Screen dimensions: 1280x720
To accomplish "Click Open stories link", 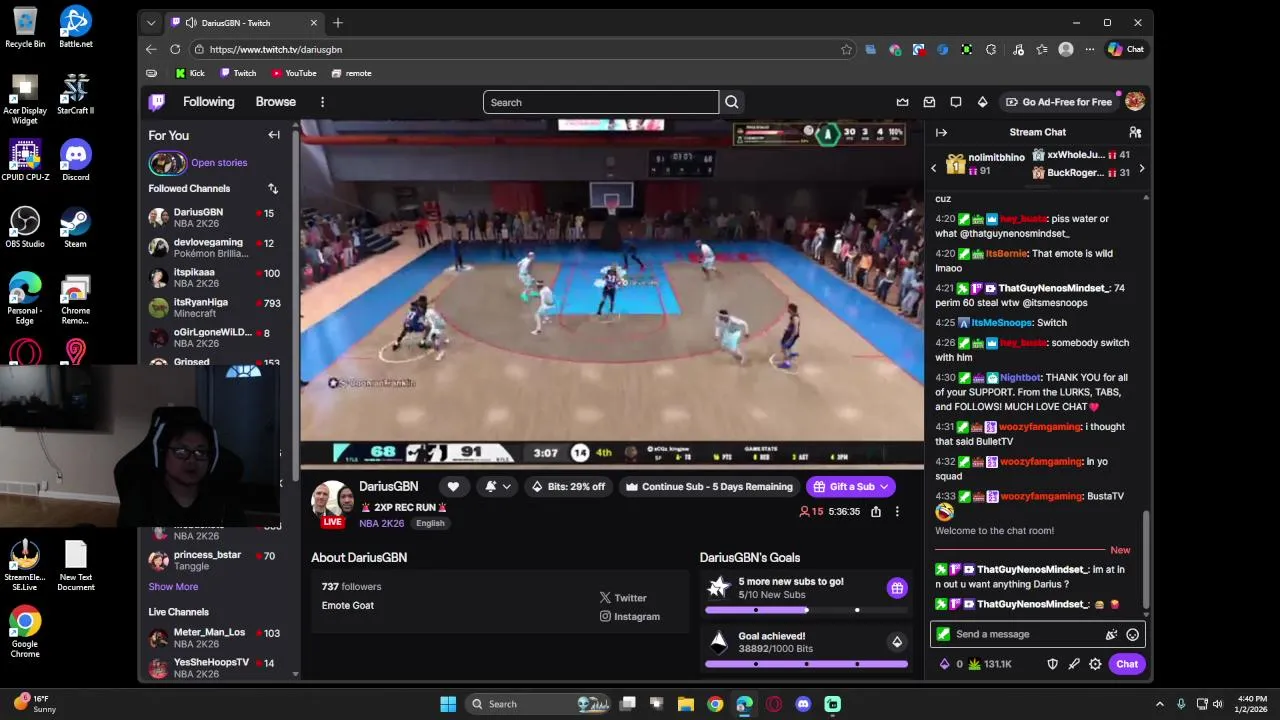I will 219,163.
